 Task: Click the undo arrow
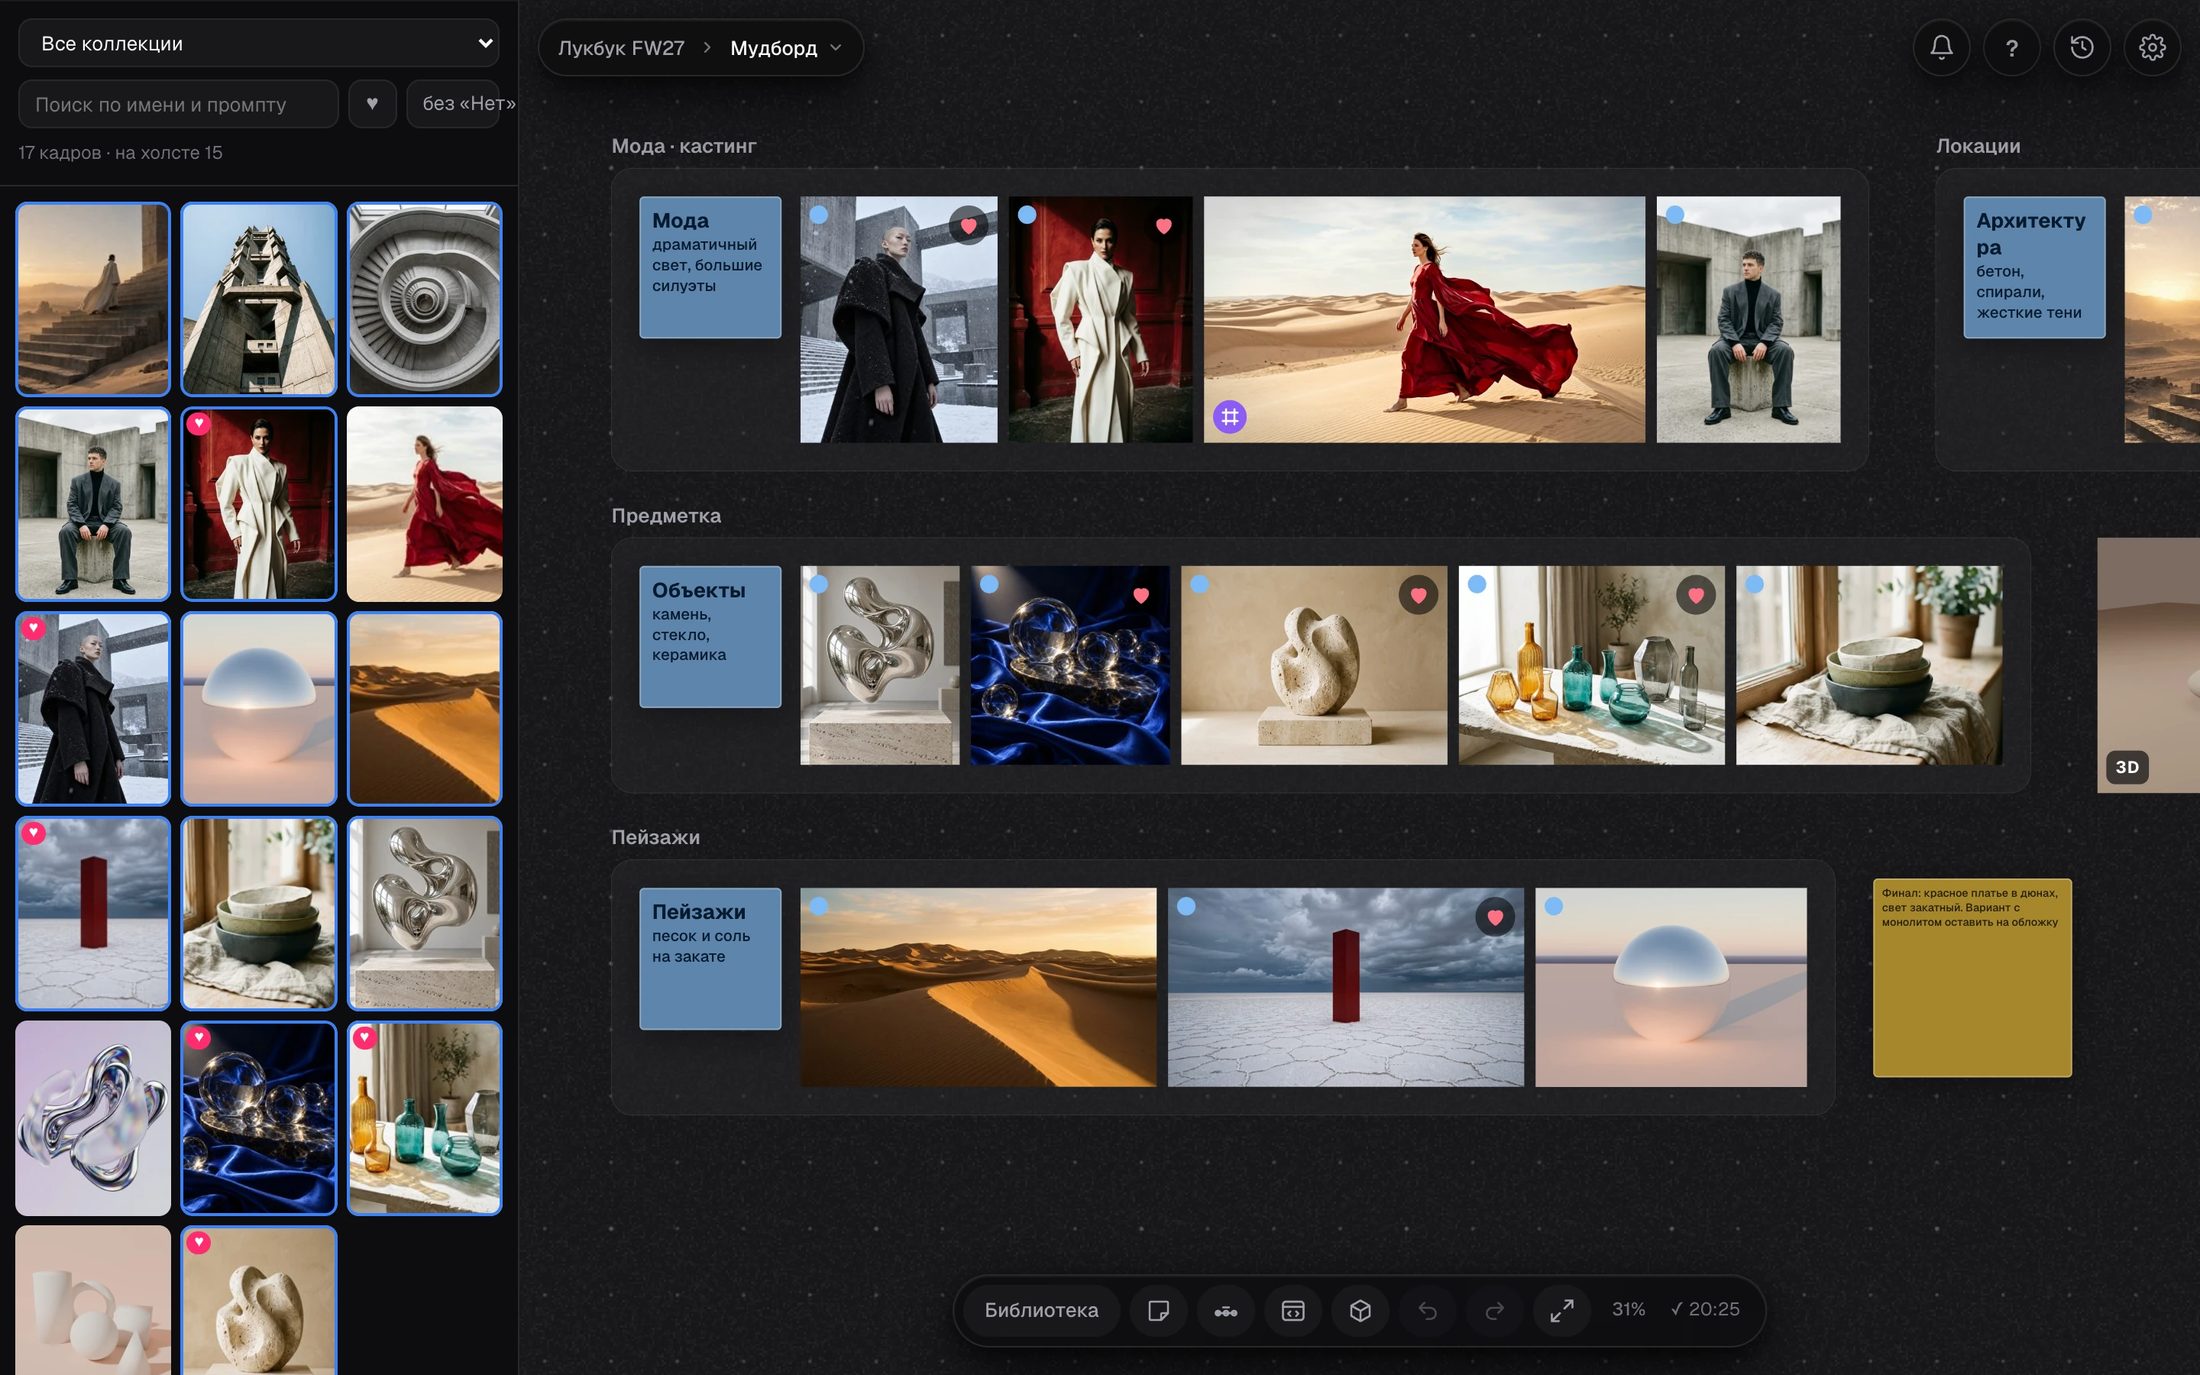point(1427,1310)
